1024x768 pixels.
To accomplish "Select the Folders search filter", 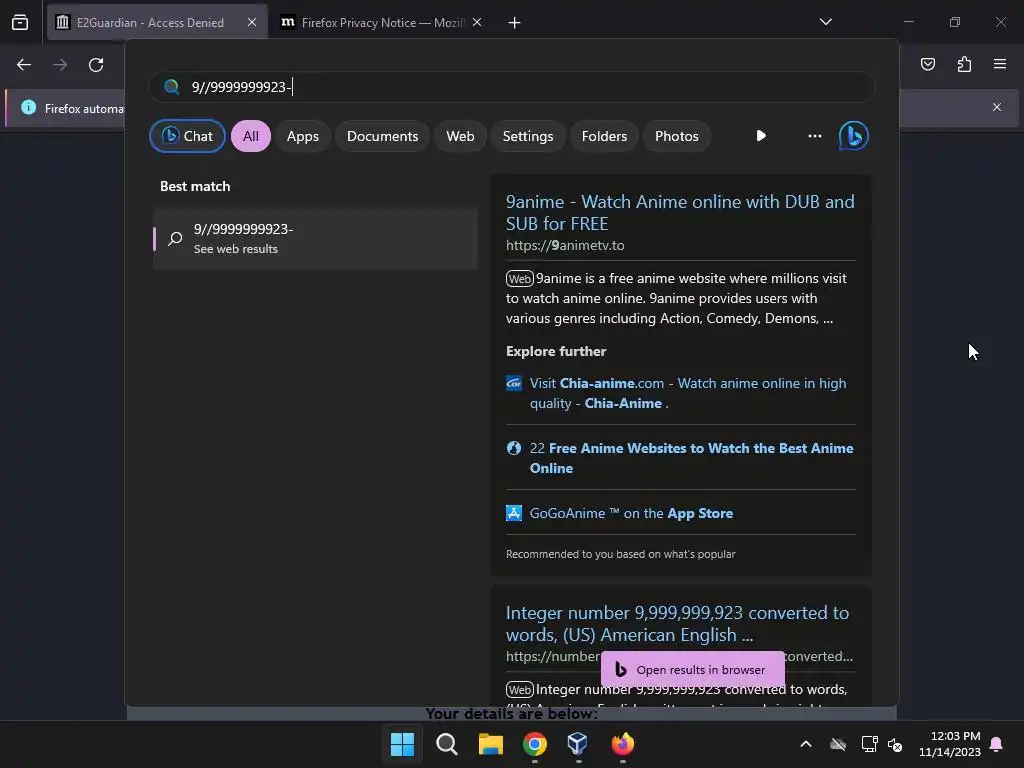I will coord(604,136).
